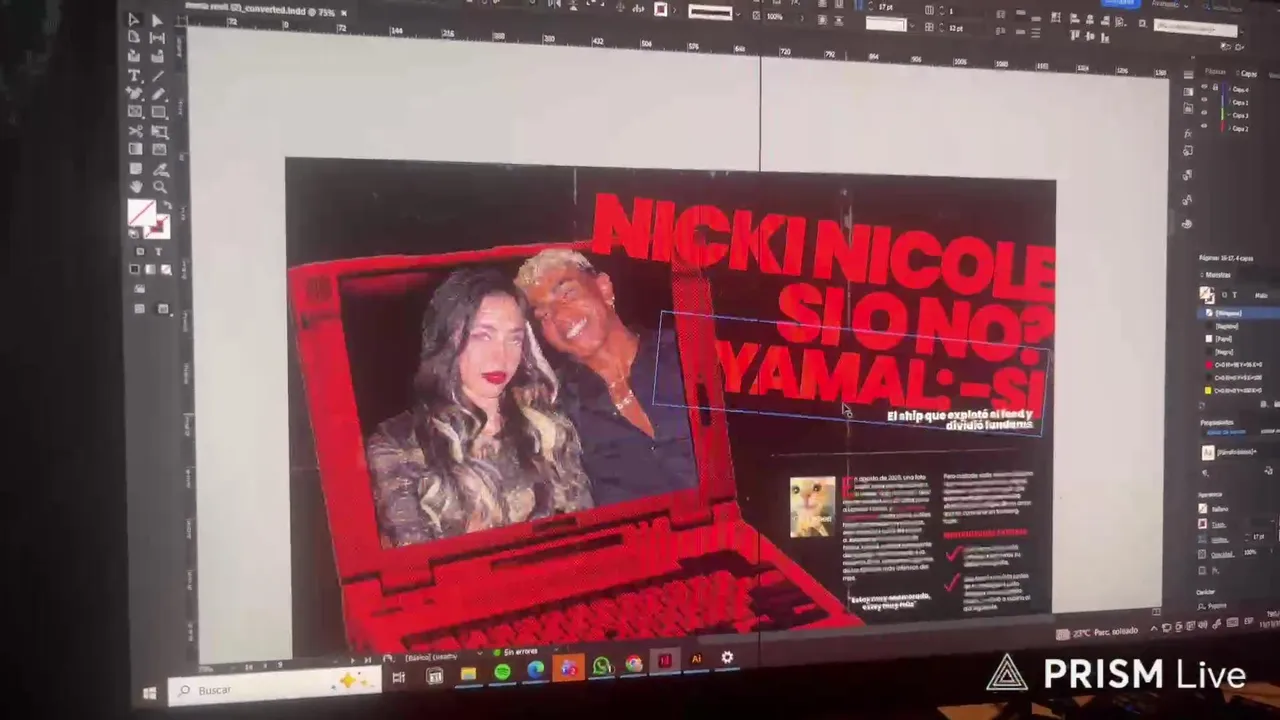Image resolution: width=1280 pixels, height=720 pixels.
Task: Select the Selection tool (black arrow)
Action: pos(134,19)
